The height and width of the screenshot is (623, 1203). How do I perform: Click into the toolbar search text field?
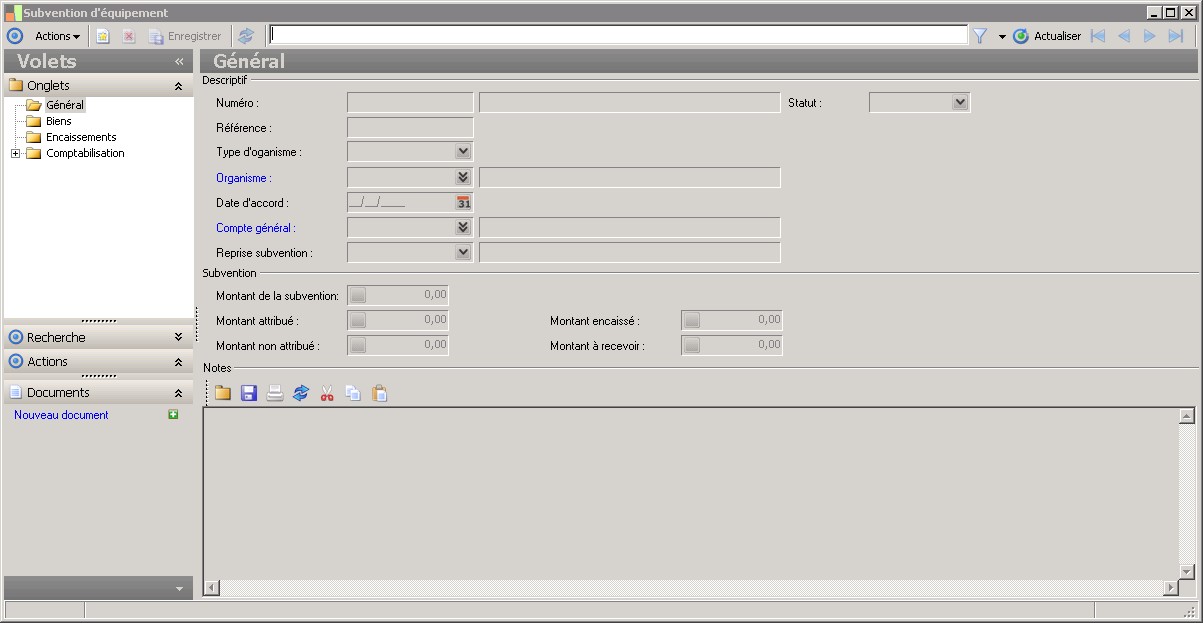click(618, 35)
